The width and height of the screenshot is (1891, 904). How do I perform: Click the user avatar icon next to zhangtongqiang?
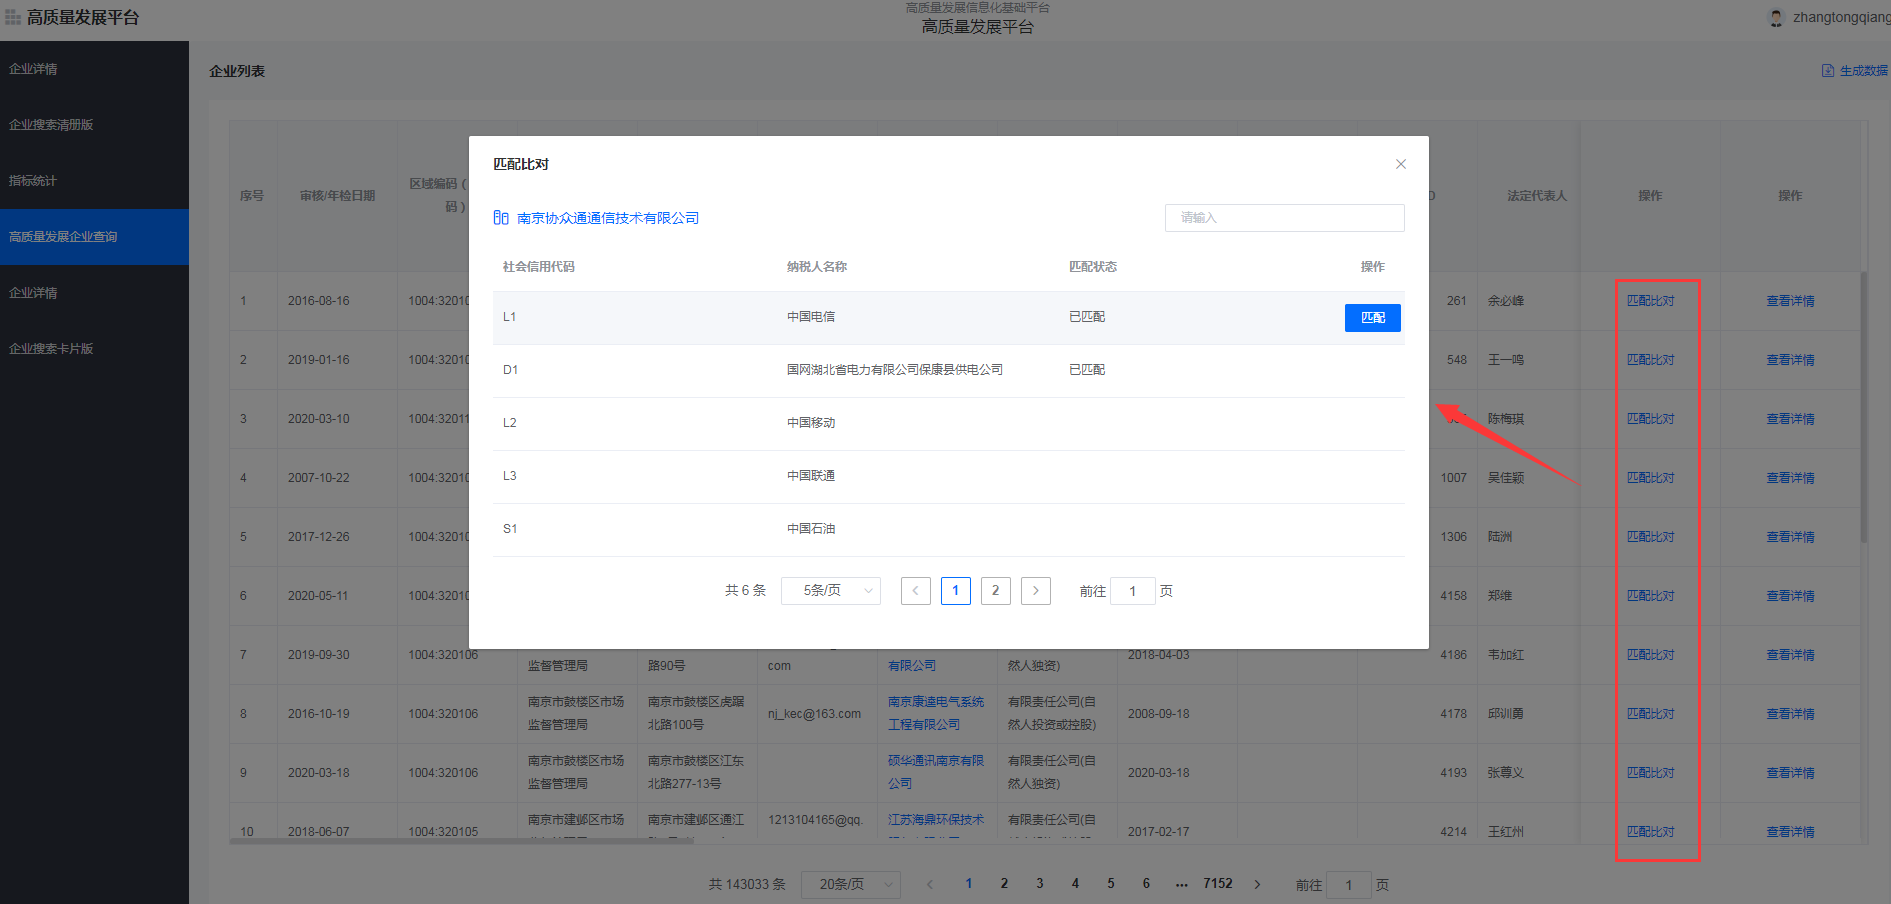pyautogui.click(x=1776, y=18)
